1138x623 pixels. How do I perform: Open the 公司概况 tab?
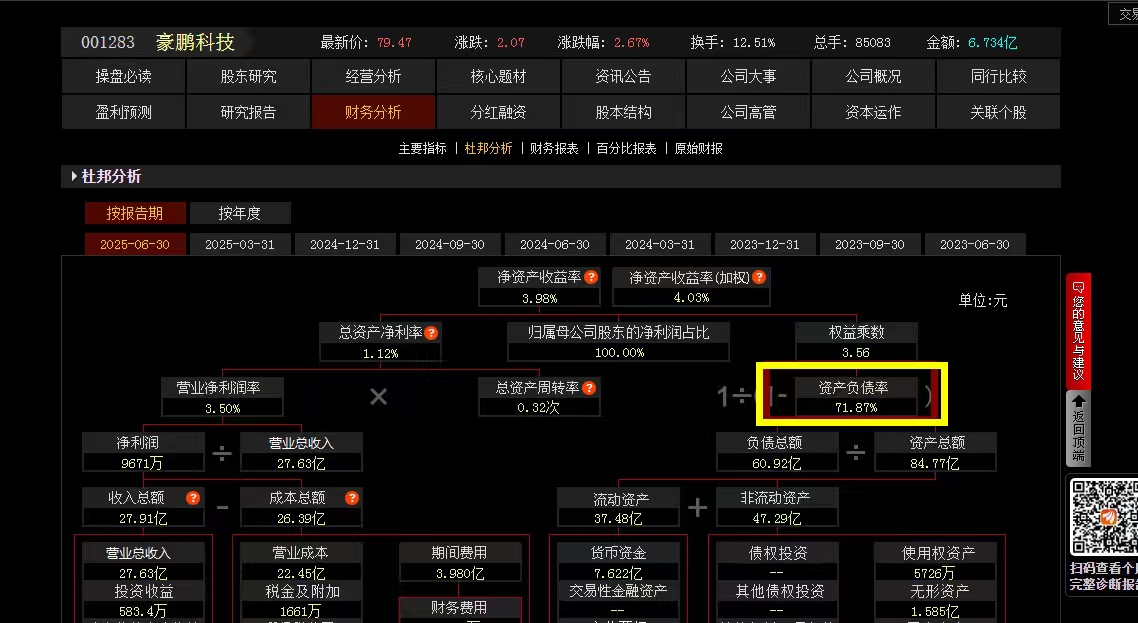(874, 76)
